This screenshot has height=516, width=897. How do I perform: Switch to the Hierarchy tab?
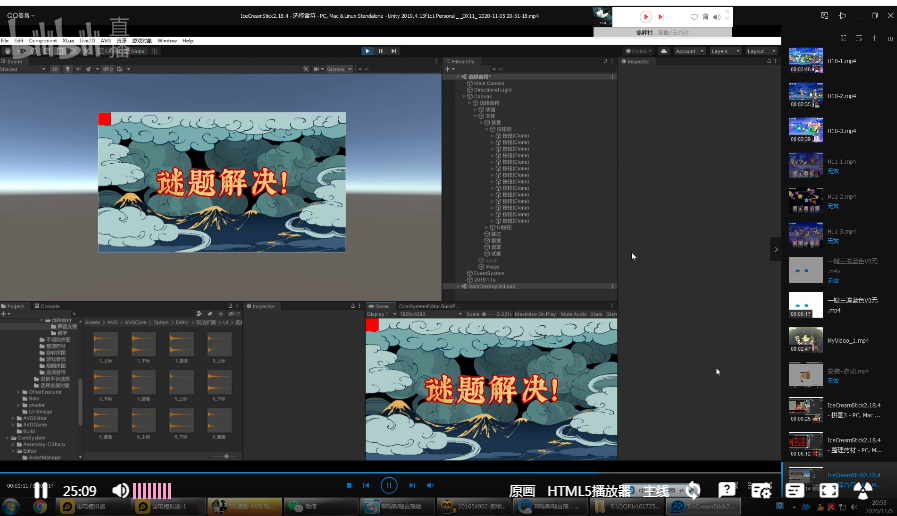[x=461, y=61]
